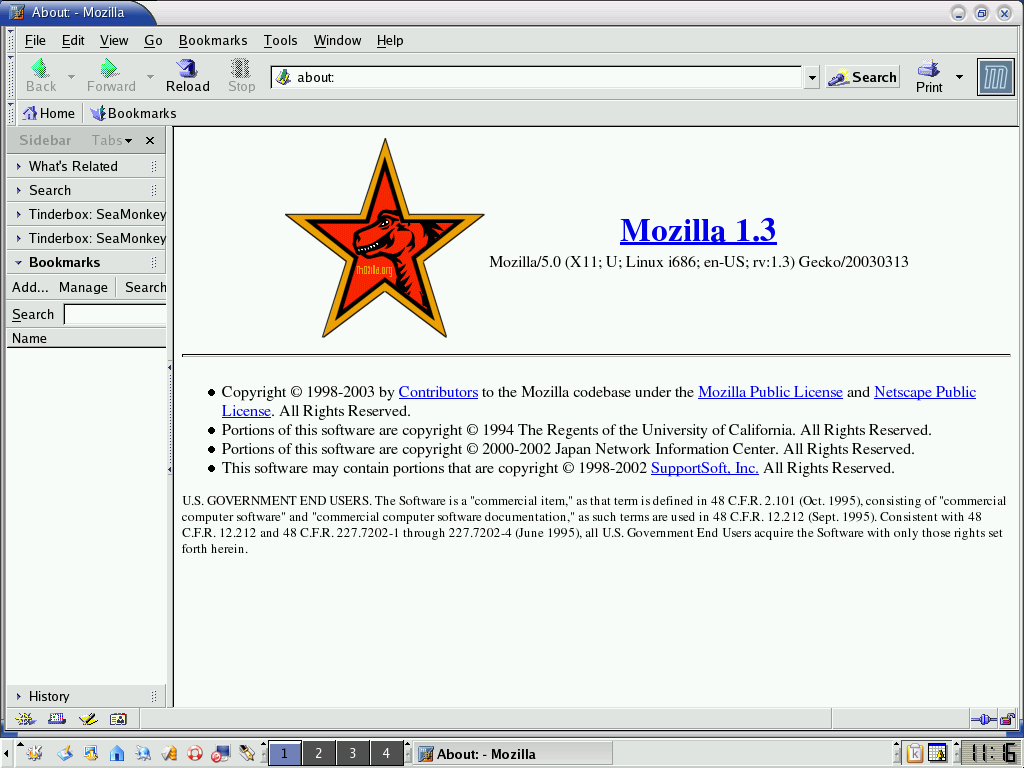Open the Edit menu
1024x768 pixels.
click(73, 40)
